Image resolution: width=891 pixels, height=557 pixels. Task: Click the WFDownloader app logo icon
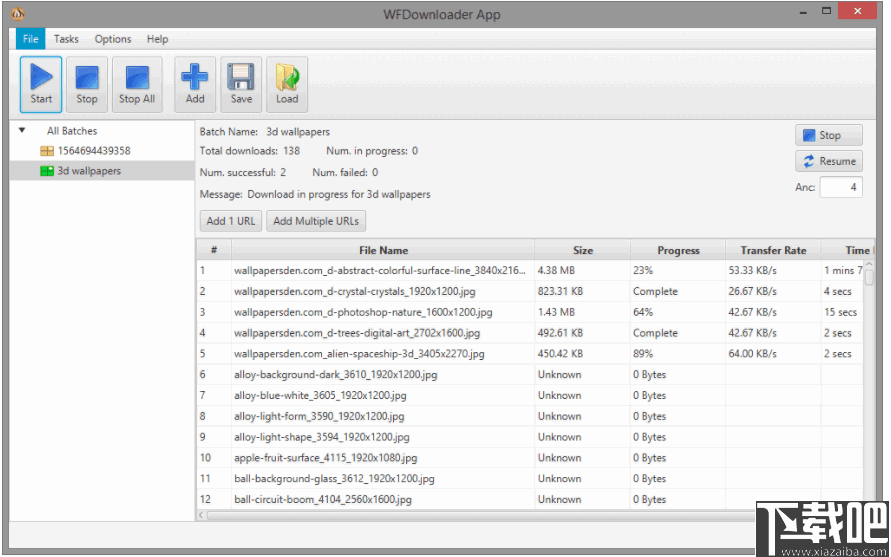18,13
